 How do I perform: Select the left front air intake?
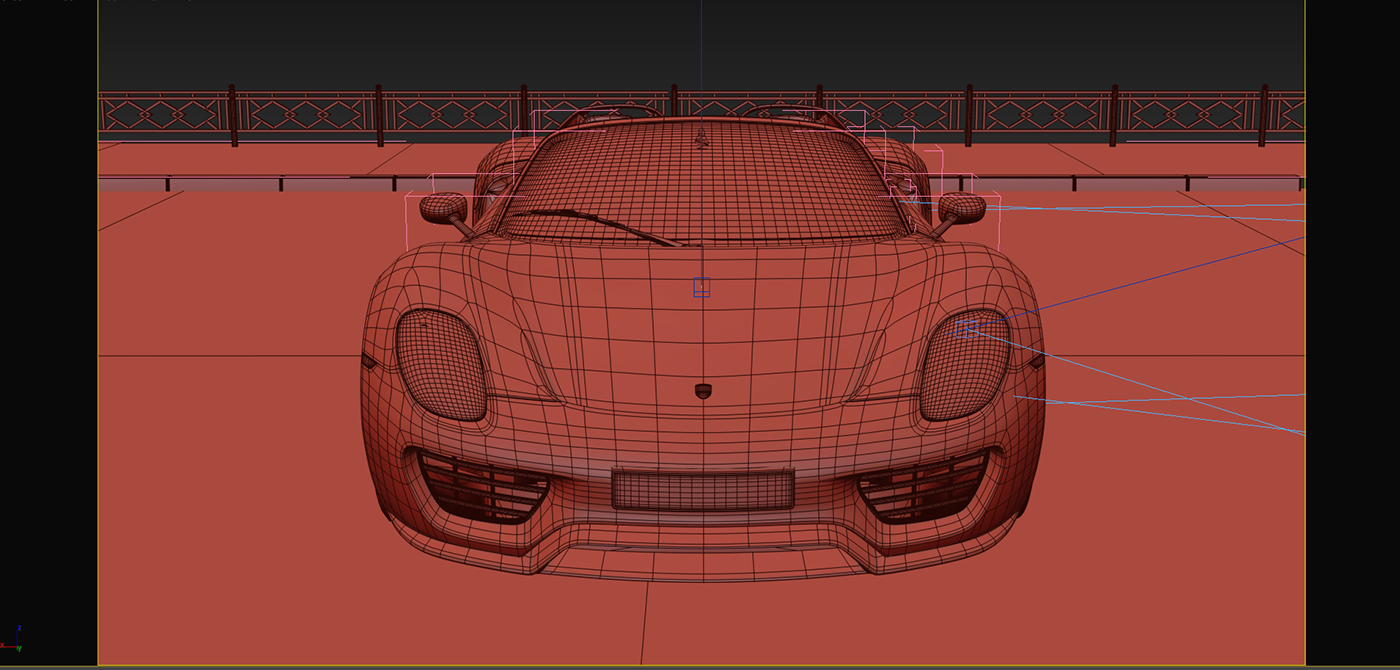(480, 485)
